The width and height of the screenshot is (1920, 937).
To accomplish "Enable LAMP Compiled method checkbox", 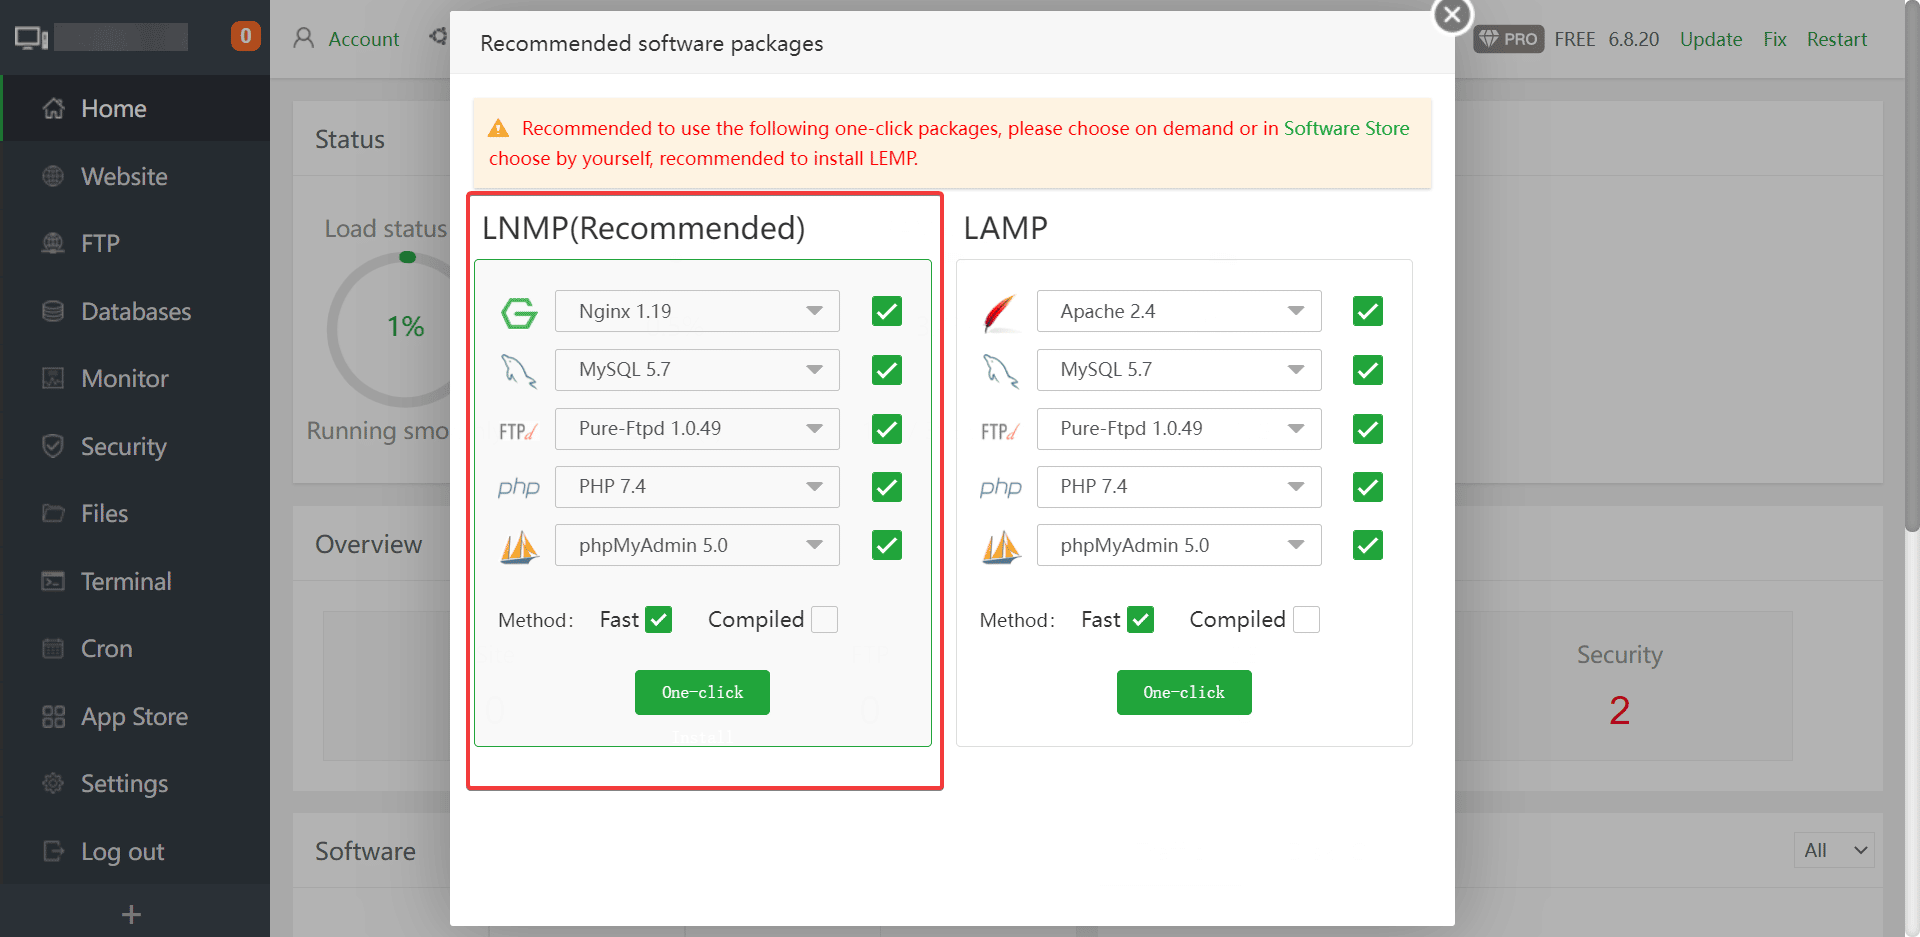I will pos(1307,620).
